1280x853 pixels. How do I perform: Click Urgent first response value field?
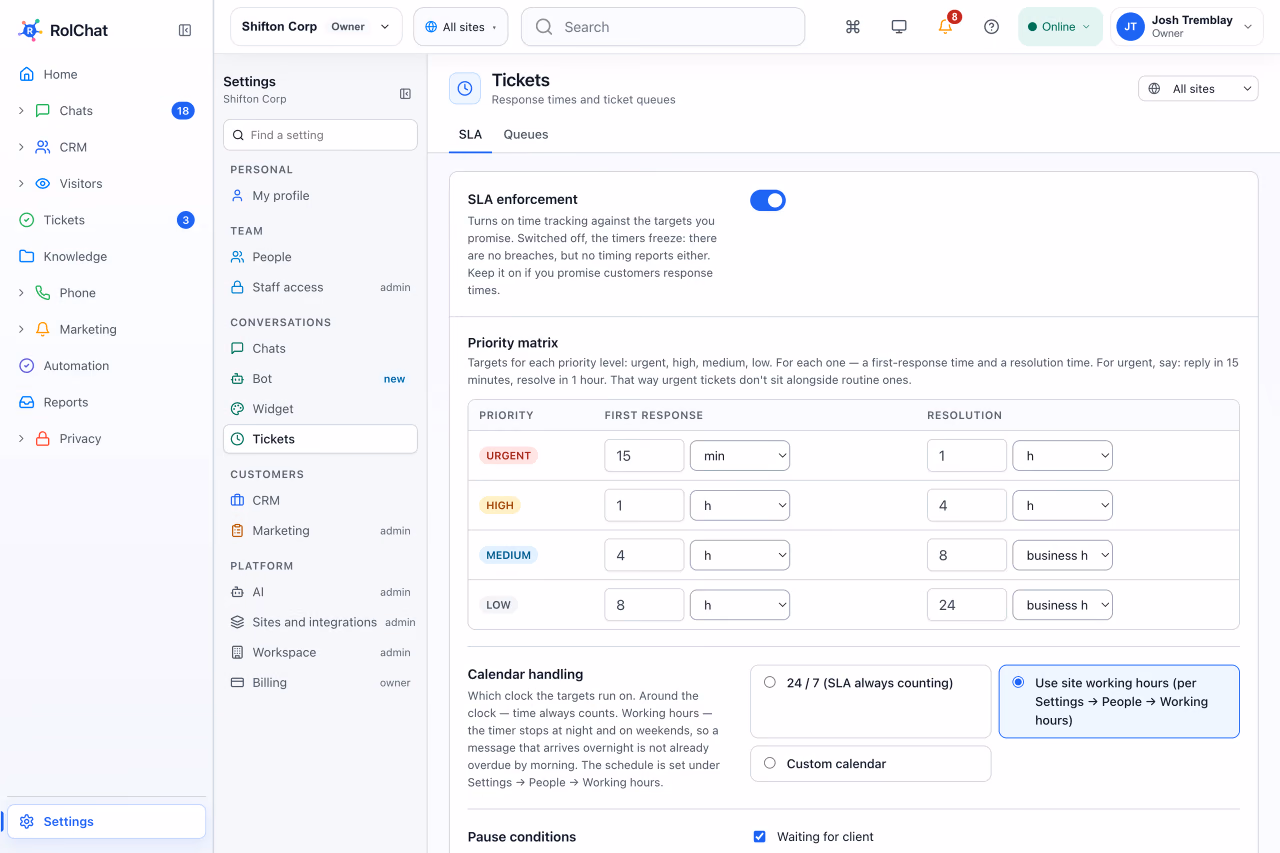pyautogui.click(x=644, y=456)
